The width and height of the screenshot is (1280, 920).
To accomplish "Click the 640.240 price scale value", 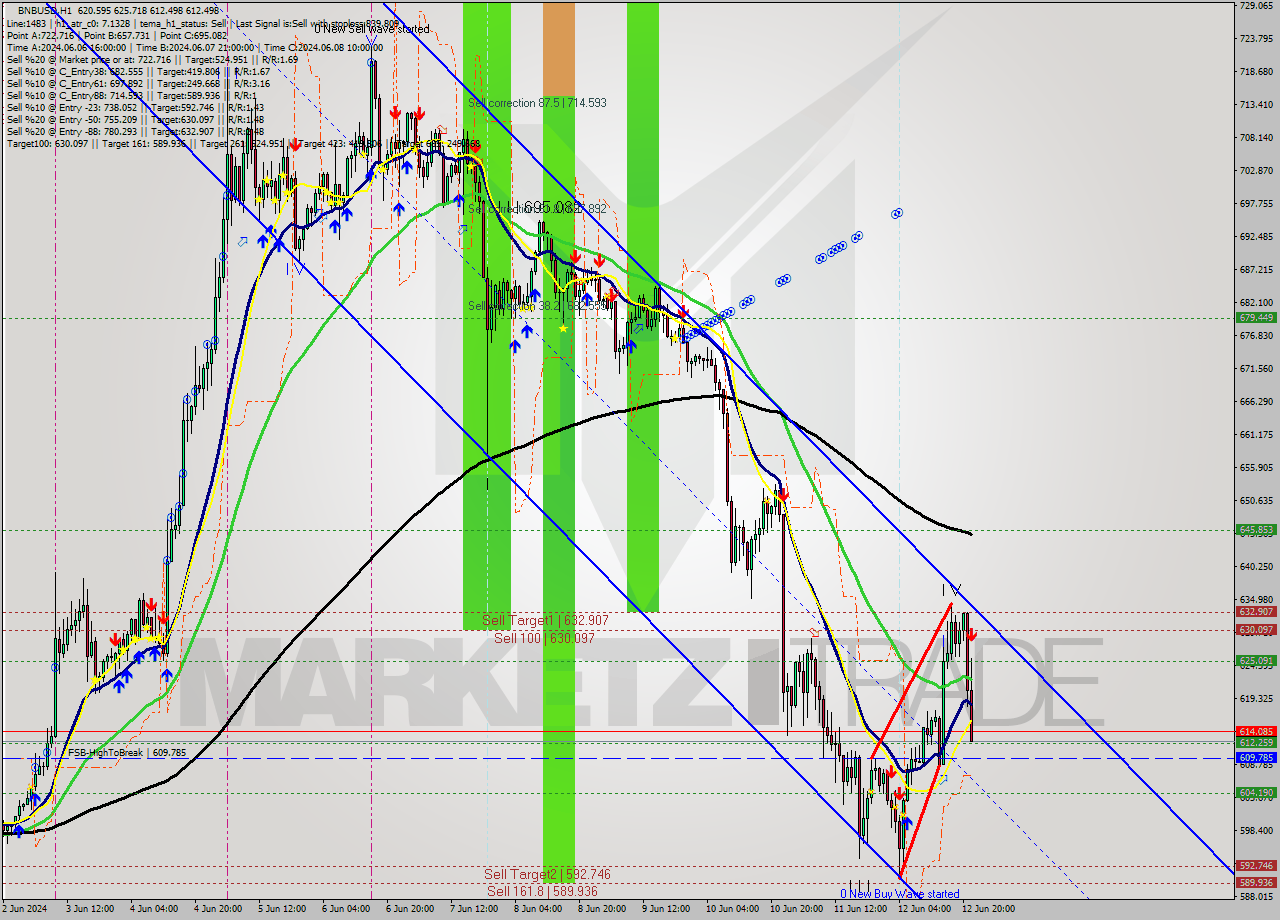I will coord(1256,567).
